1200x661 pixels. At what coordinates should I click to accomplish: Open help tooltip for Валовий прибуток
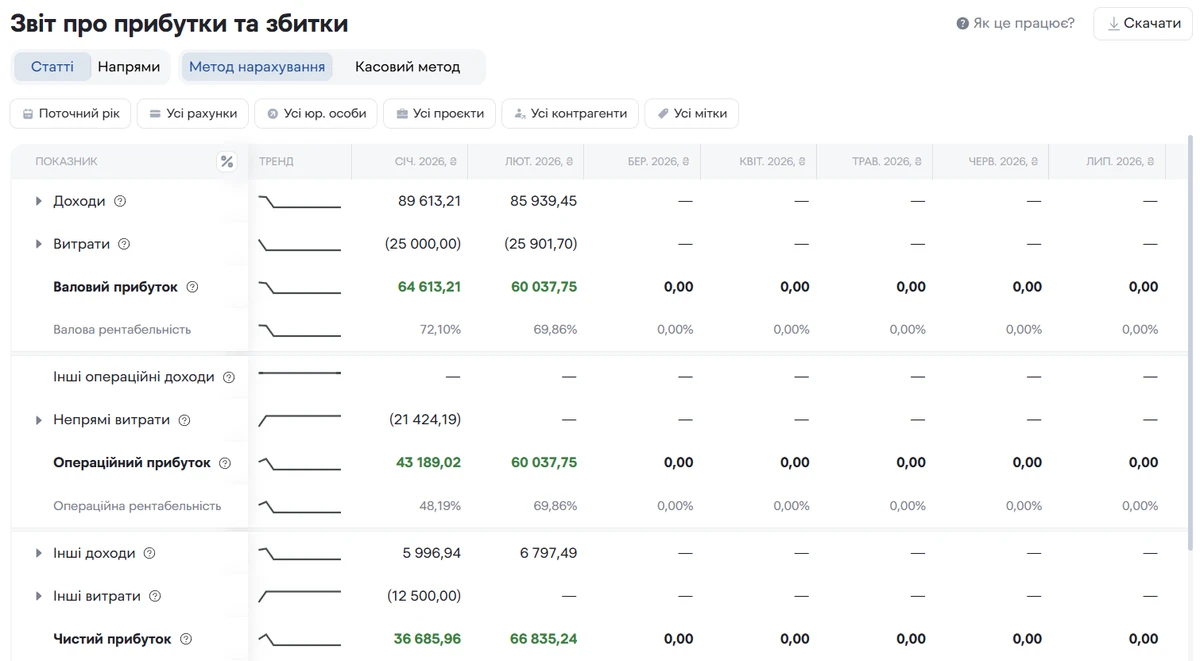pos(192,287)
